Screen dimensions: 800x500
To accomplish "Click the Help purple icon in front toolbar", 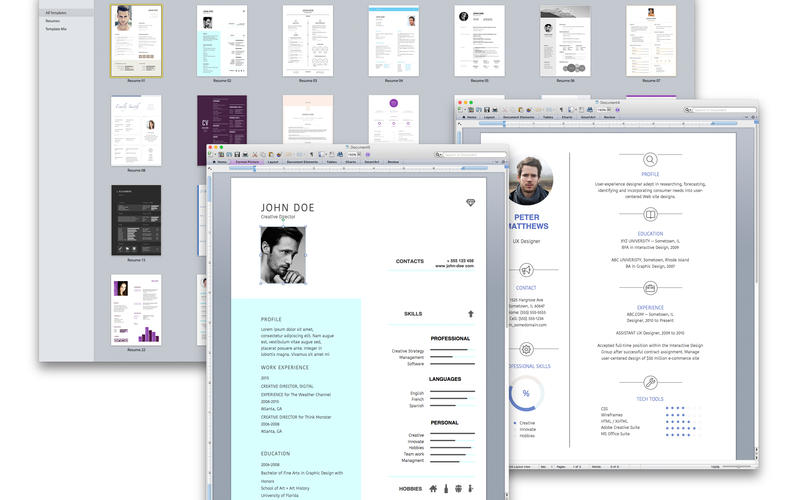I will tap(368, 155).
